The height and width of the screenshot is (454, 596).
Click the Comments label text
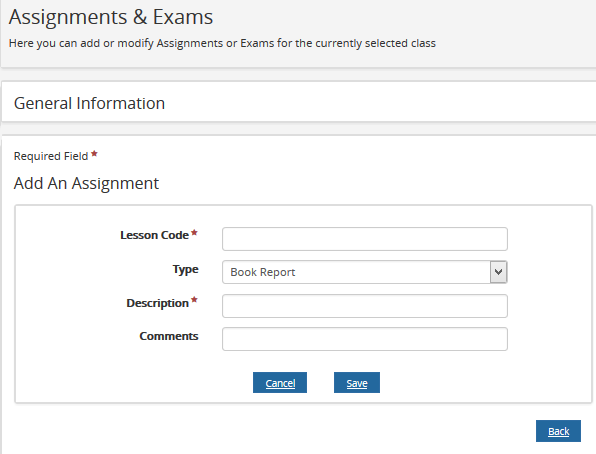click(169, 336)
